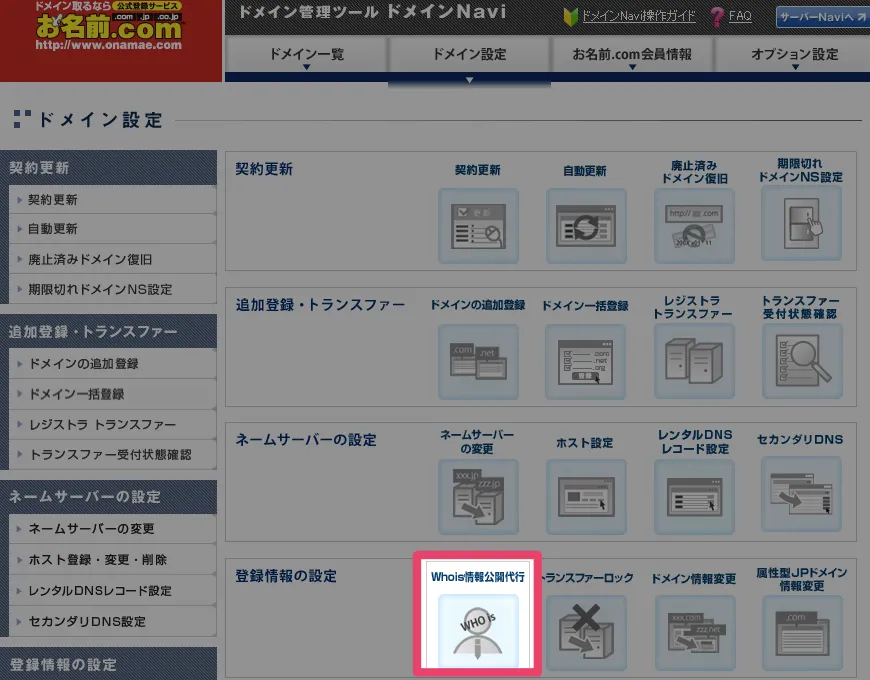Select the レンタルDNSレコード設定 icon
Image resolution: width=870 pixels, height=680 pixels.
694,496
